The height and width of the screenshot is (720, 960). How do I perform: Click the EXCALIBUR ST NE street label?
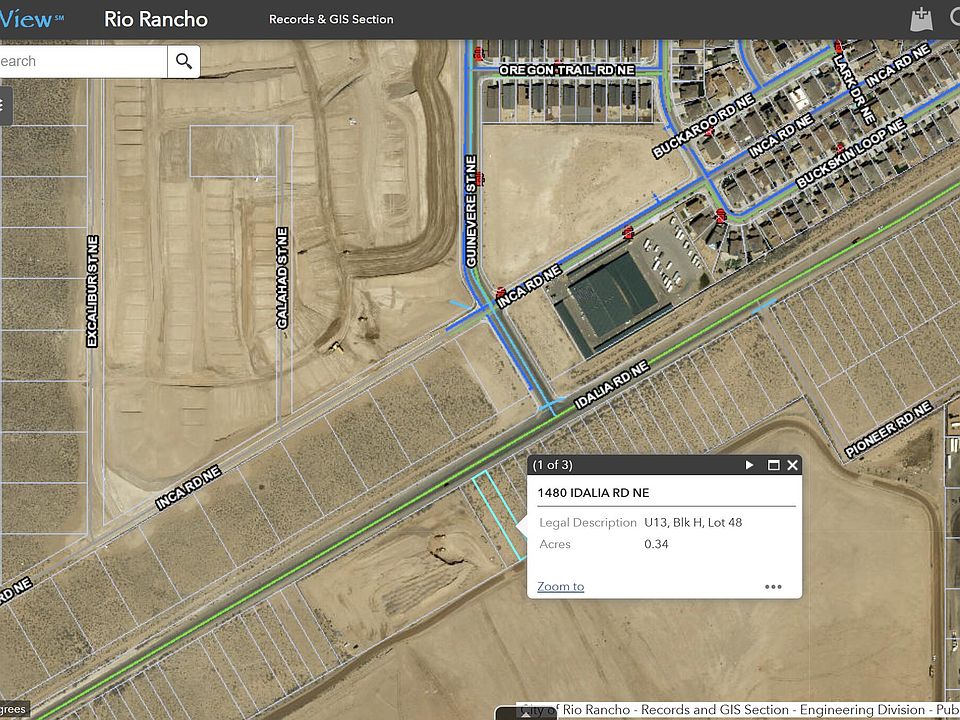(x=92, y=291)
